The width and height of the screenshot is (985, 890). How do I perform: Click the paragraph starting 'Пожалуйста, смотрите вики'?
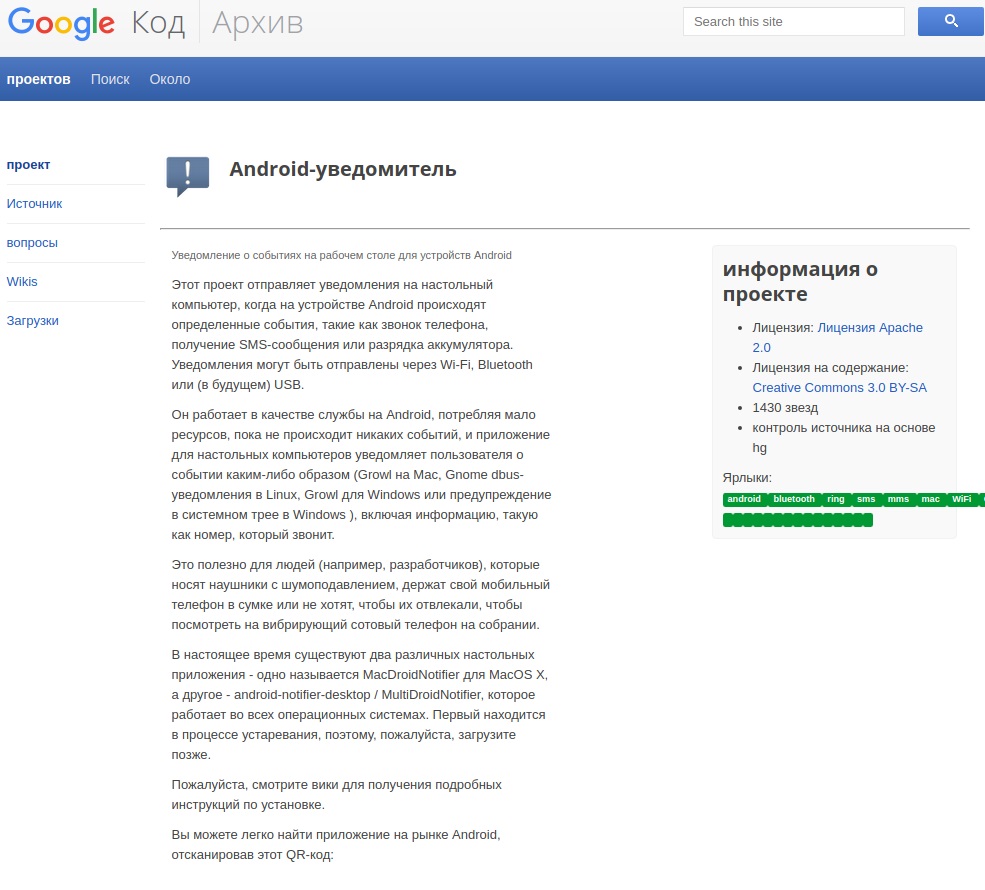tap(337, 795)
